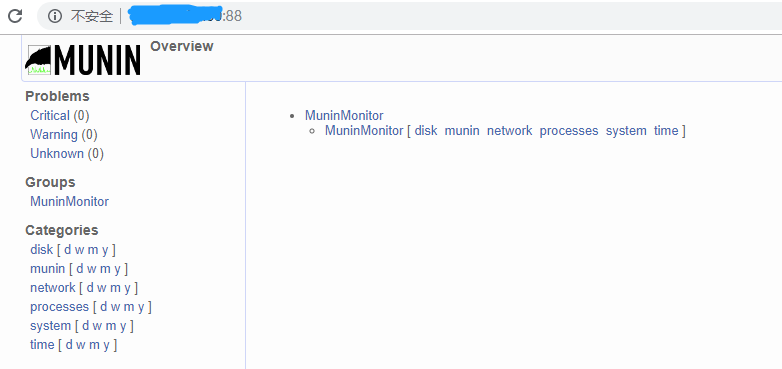View time category weekly graphs (w)
Screen dimensions: 782x369
coord(81,345)
